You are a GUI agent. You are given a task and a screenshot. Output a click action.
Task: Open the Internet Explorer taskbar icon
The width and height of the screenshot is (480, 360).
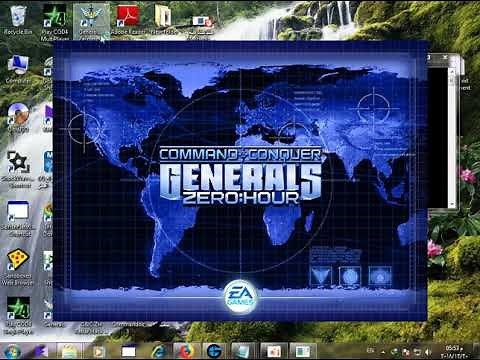pos(159,351)
